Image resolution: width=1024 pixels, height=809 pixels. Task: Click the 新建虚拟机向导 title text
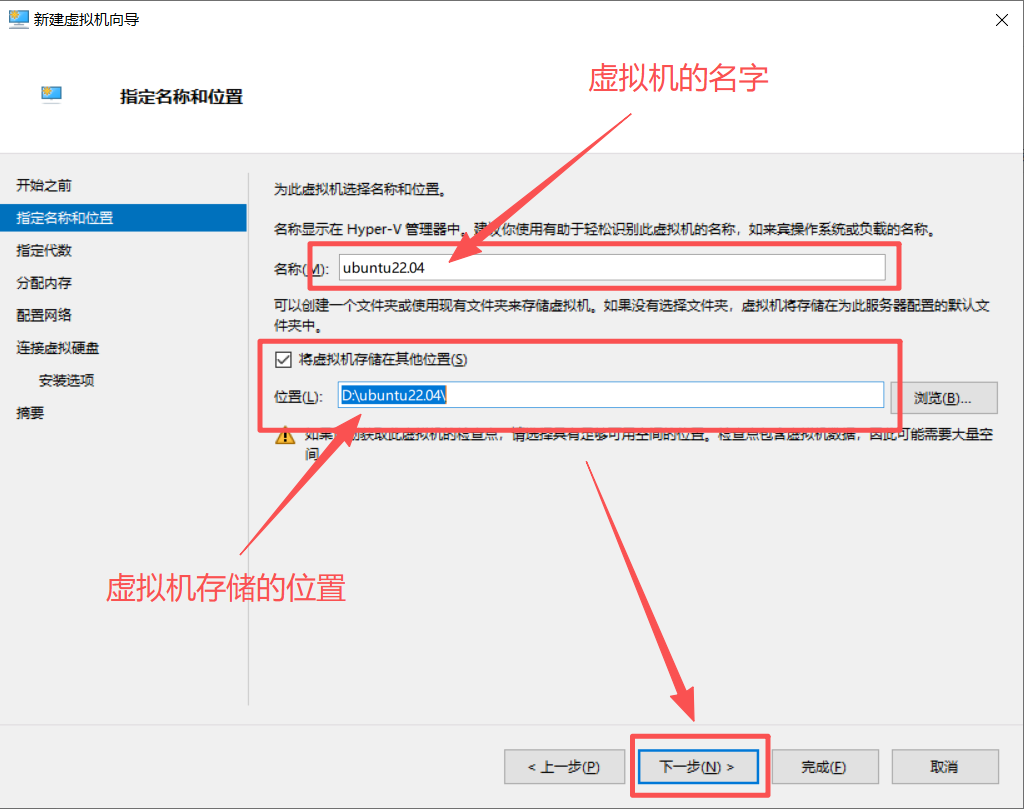[x=87, y=20]
